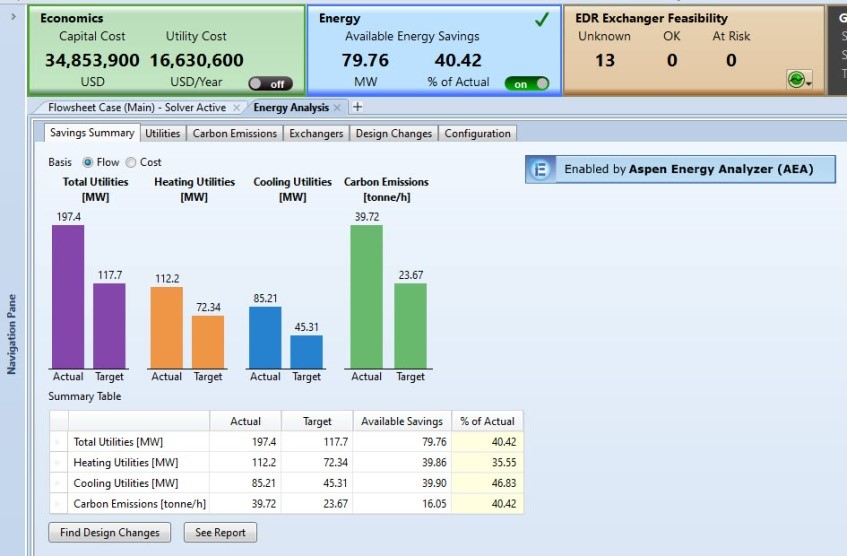
Task: Close the Energy Analysis tab
Action: tap(337, 108)
